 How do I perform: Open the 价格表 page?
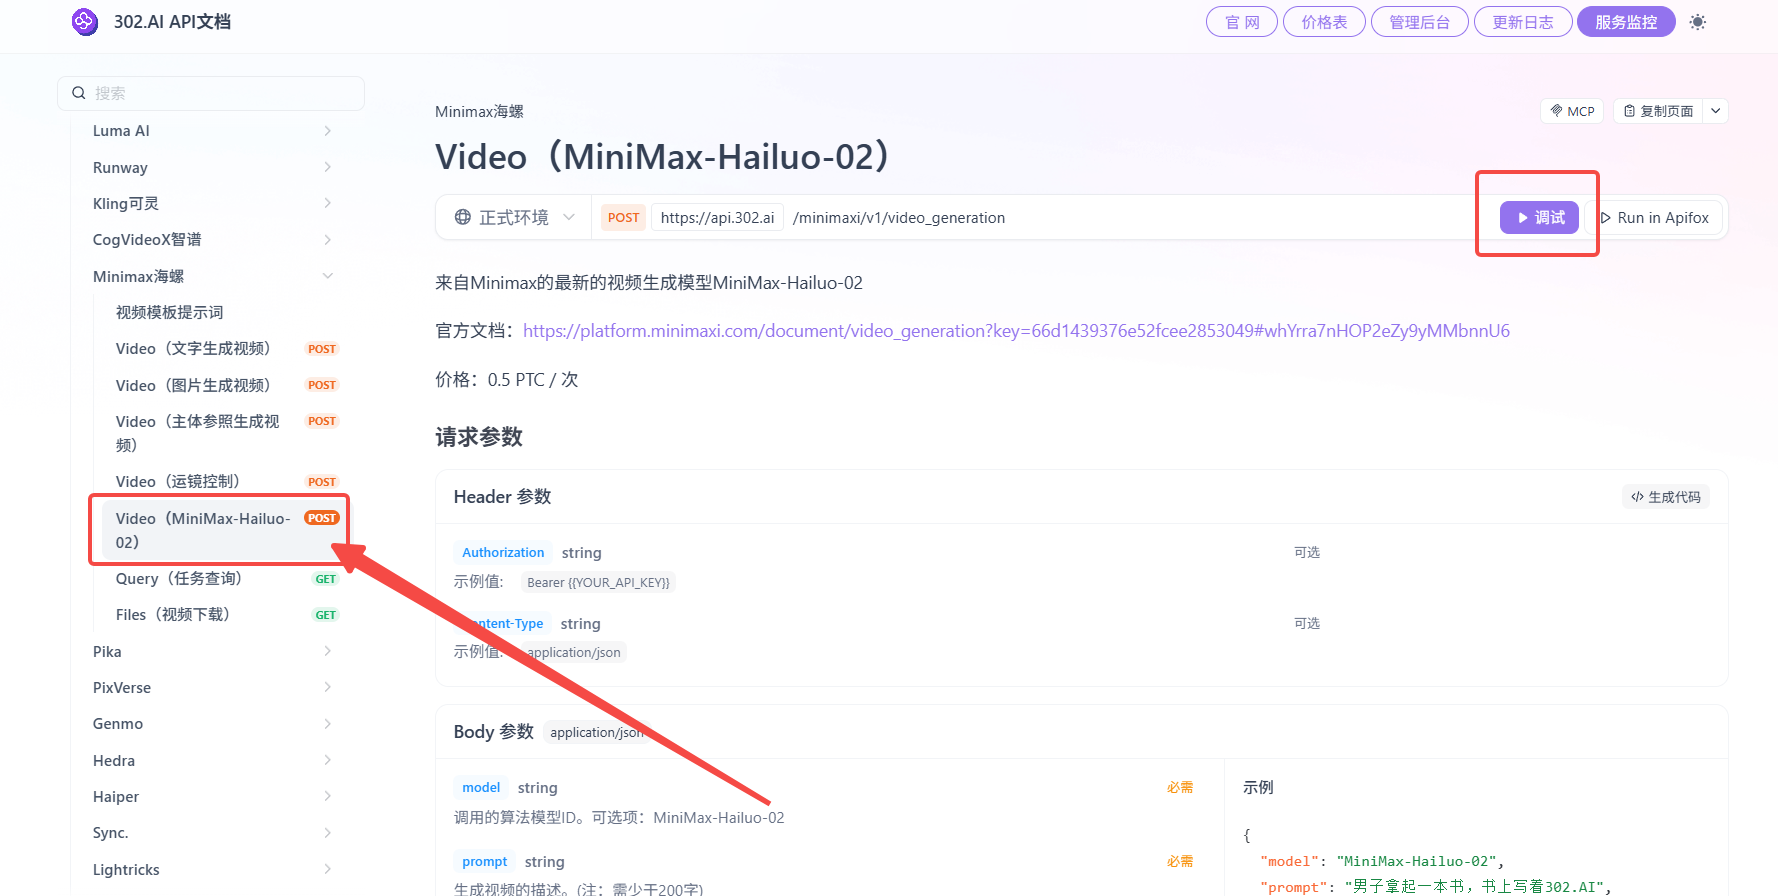[x=1324, y=22]
